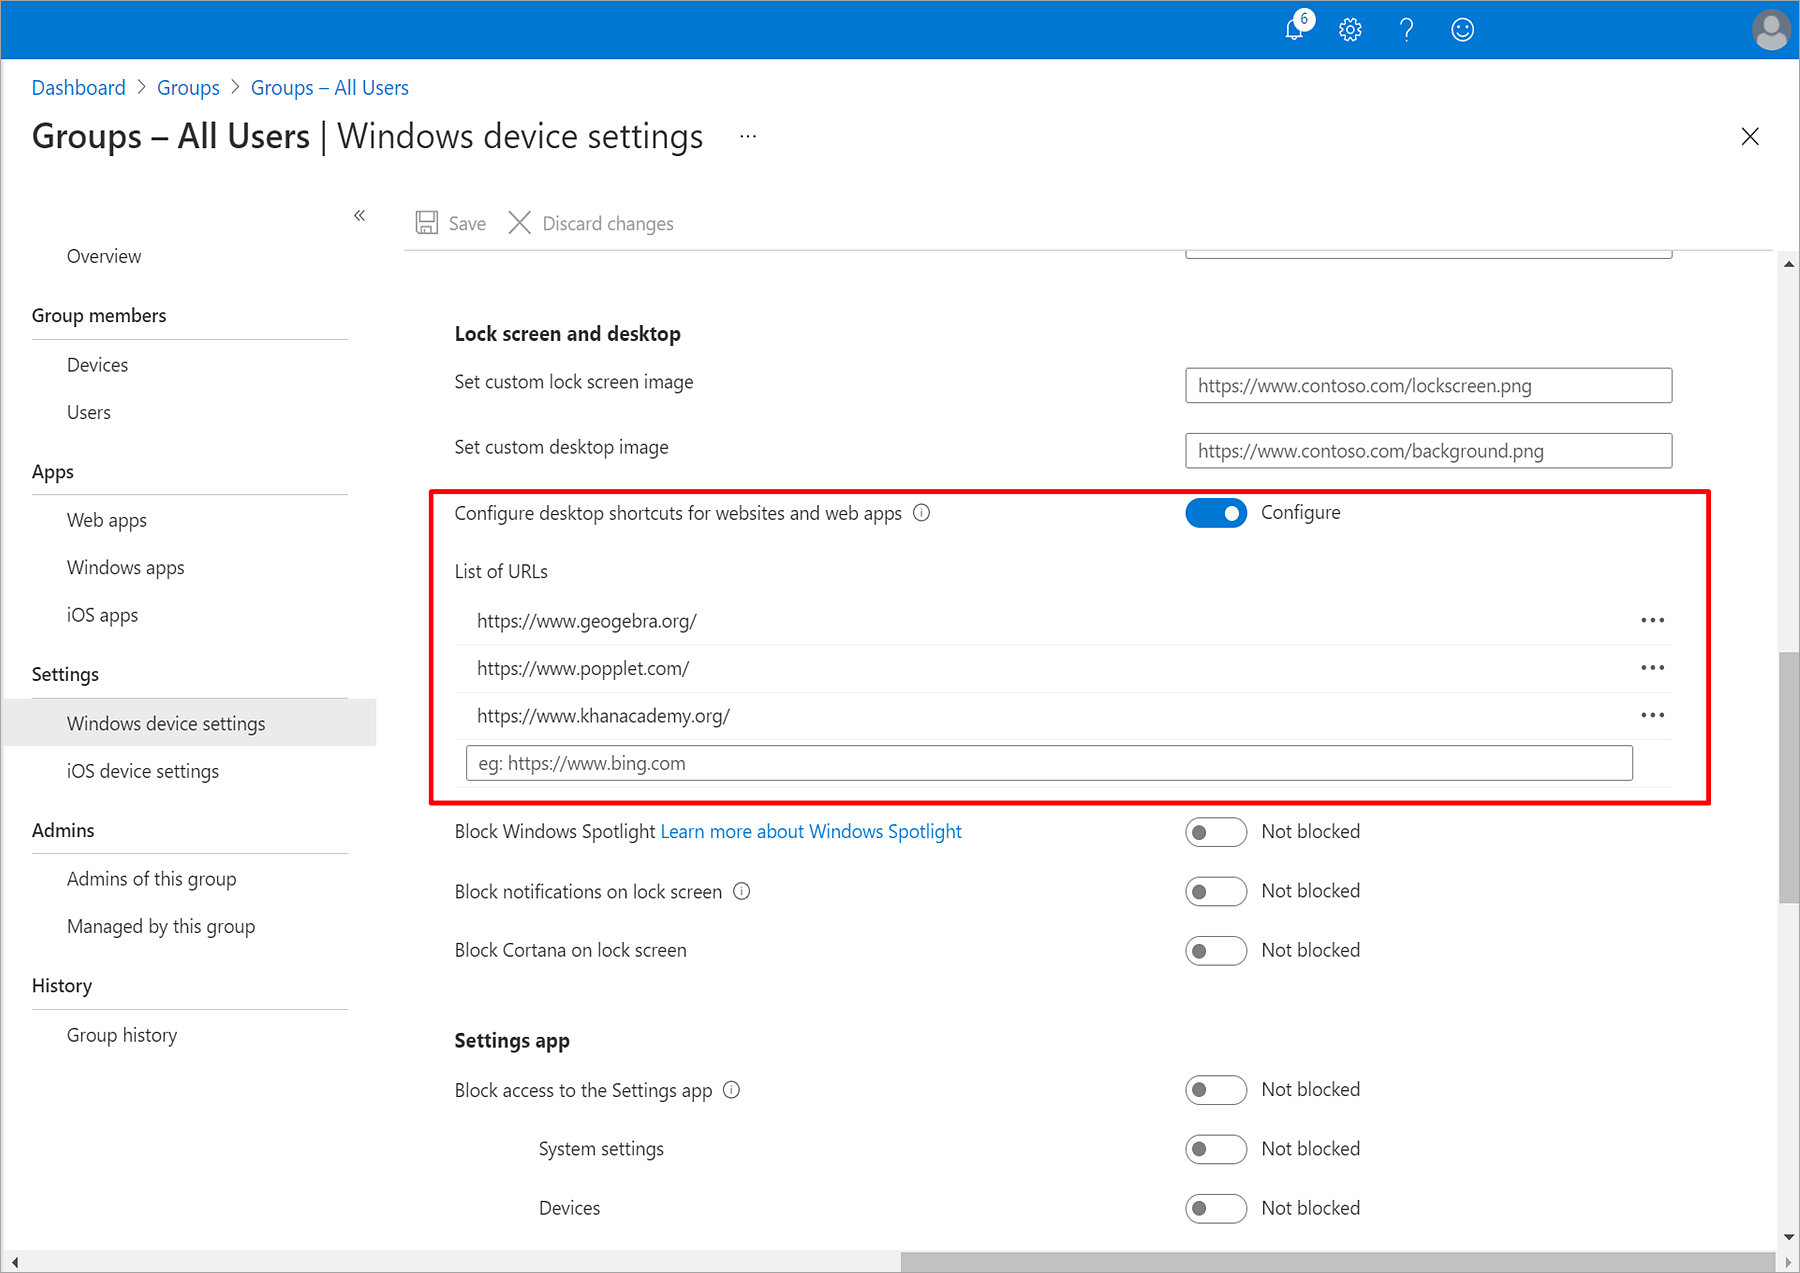Open the page ellipsis menu beside title
The image size is (1800, 1273).
748,136
